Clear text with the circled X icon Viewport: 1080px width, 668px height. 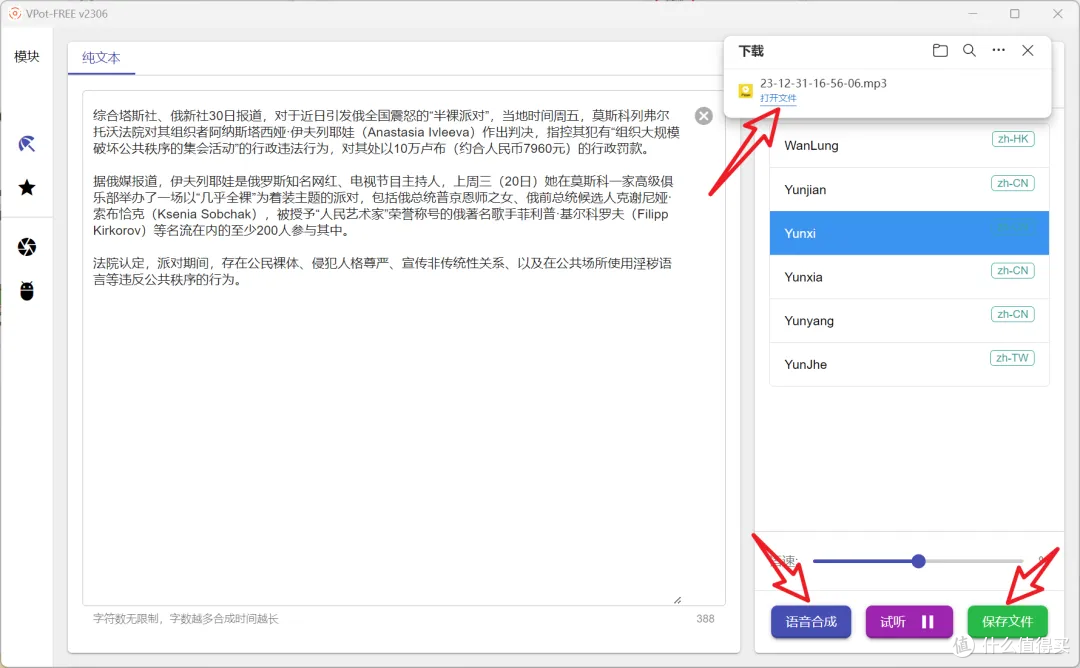(703, 116)
